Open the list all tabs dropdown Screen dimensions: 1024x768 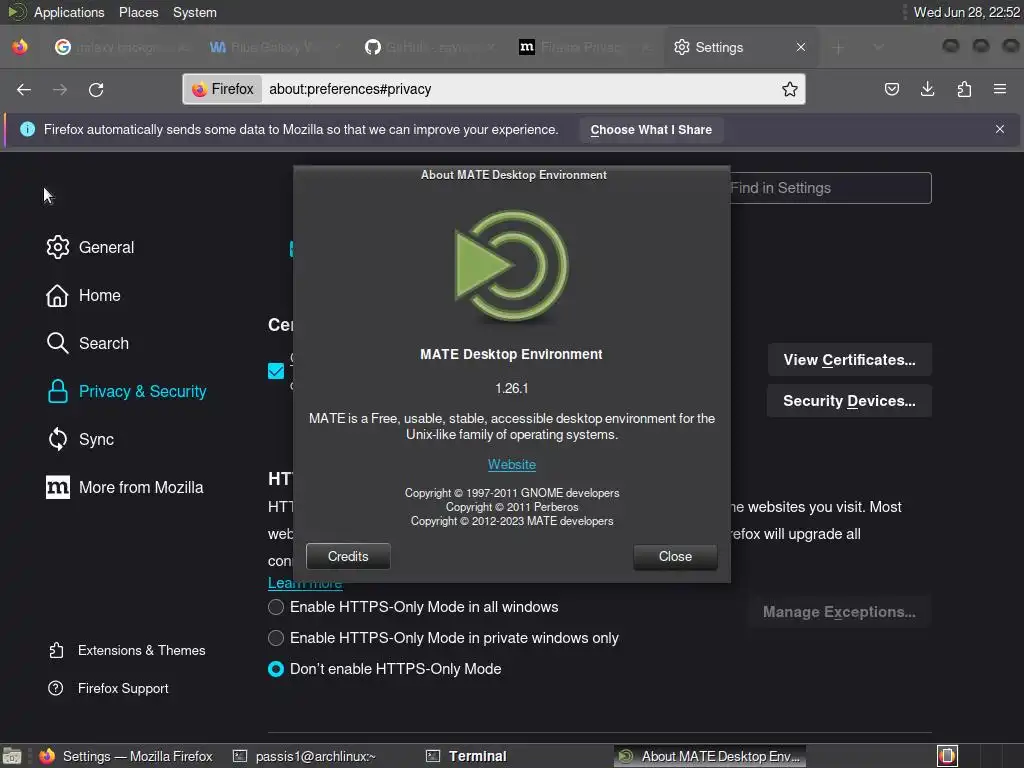pos(878,48)
